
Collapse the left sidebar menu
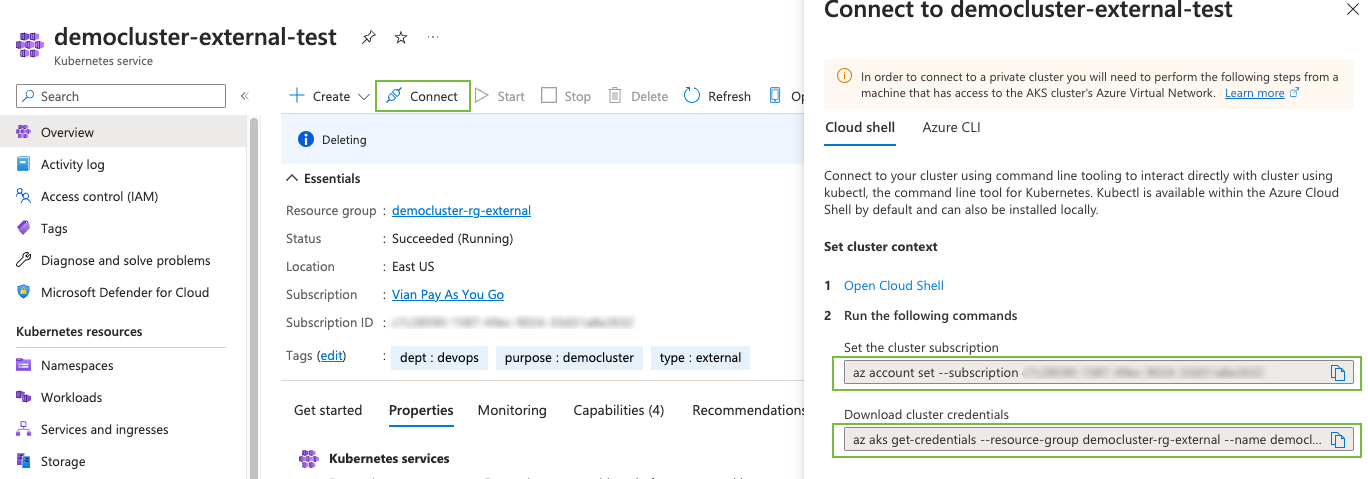244,96
